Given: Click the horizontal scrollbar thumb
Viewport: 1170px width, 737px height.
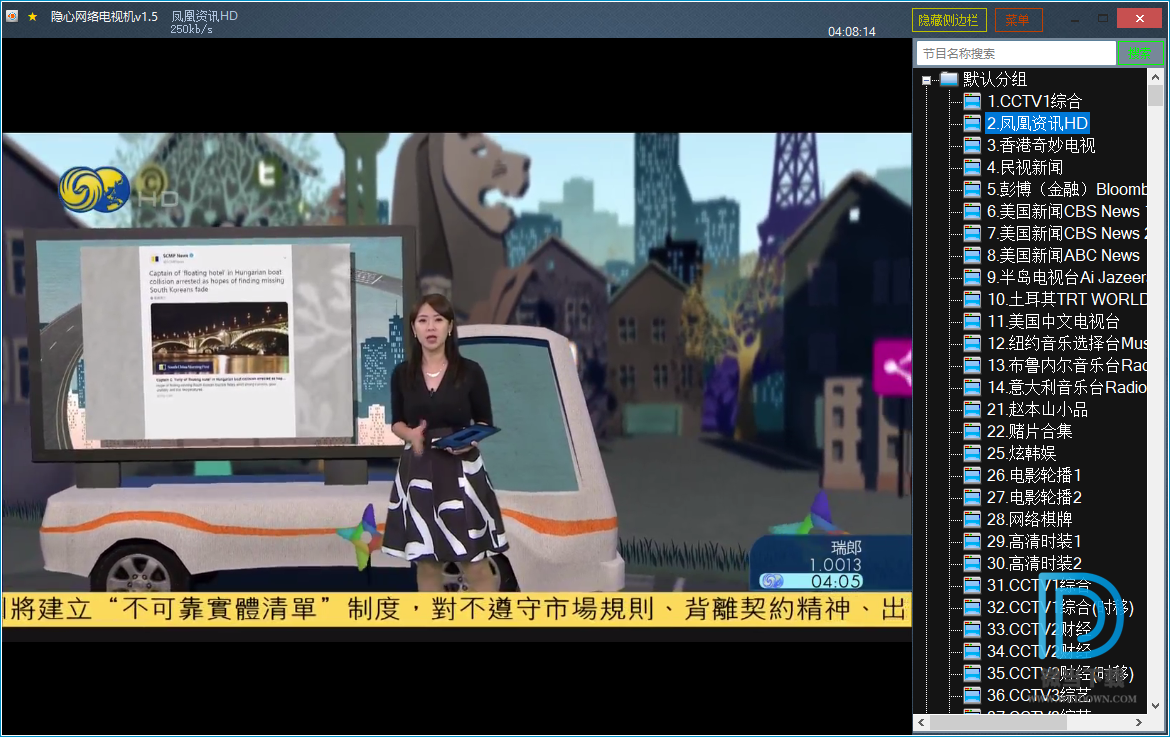Looking at the screenshot, I should (998, 722).
